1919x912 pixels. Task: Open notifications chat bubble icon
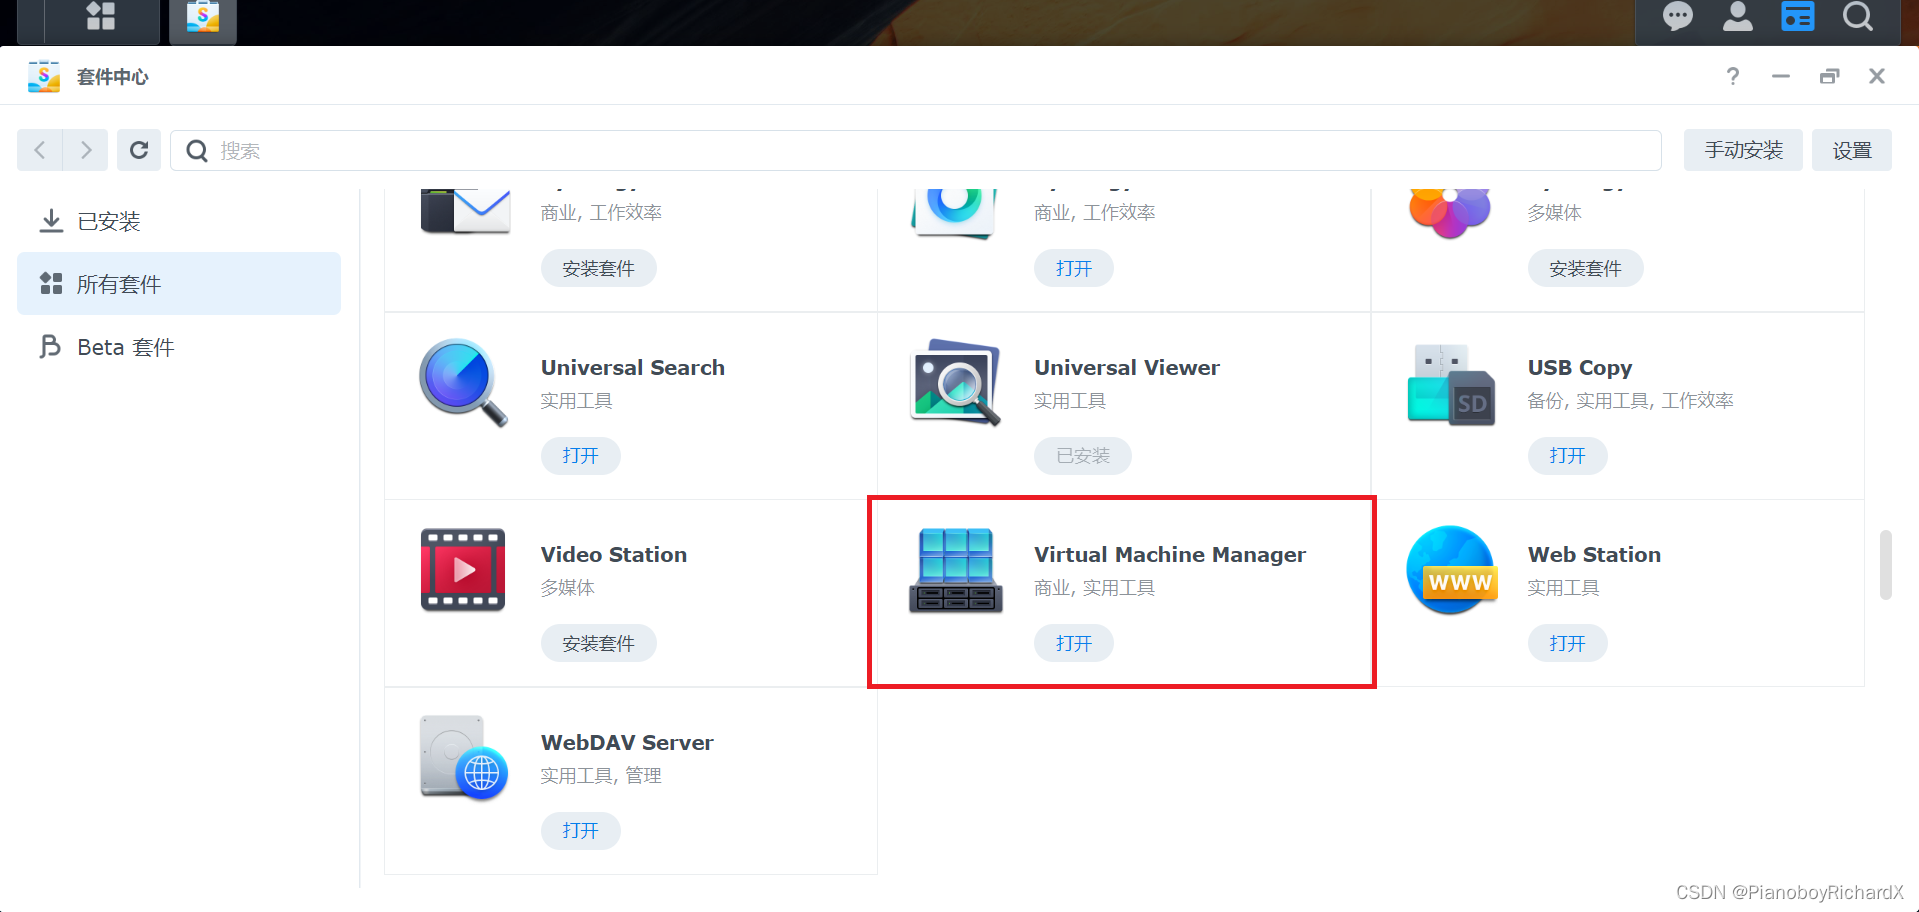click(1677, 17)
